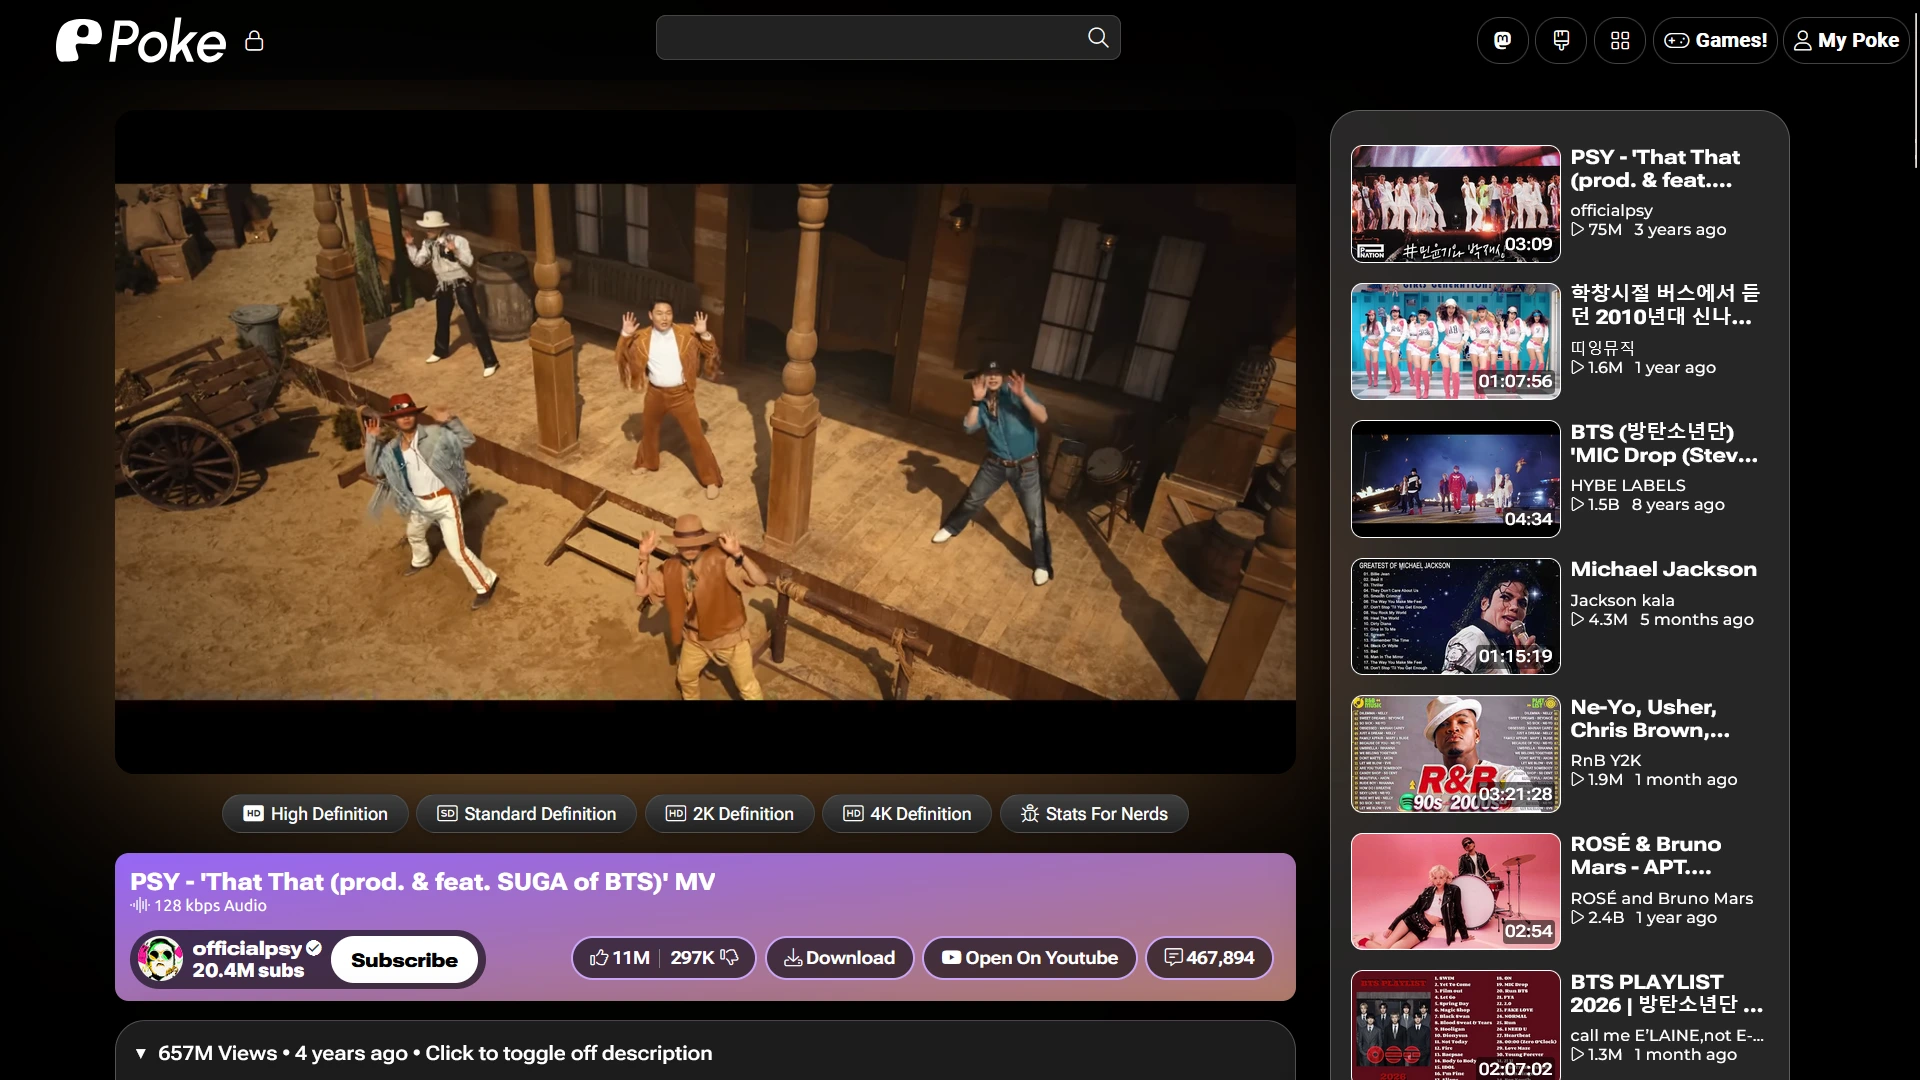Open the '학창시절 버스에서 듣던 2010년대 신나...' title

pyautogui.click(x=1664, y=305)
